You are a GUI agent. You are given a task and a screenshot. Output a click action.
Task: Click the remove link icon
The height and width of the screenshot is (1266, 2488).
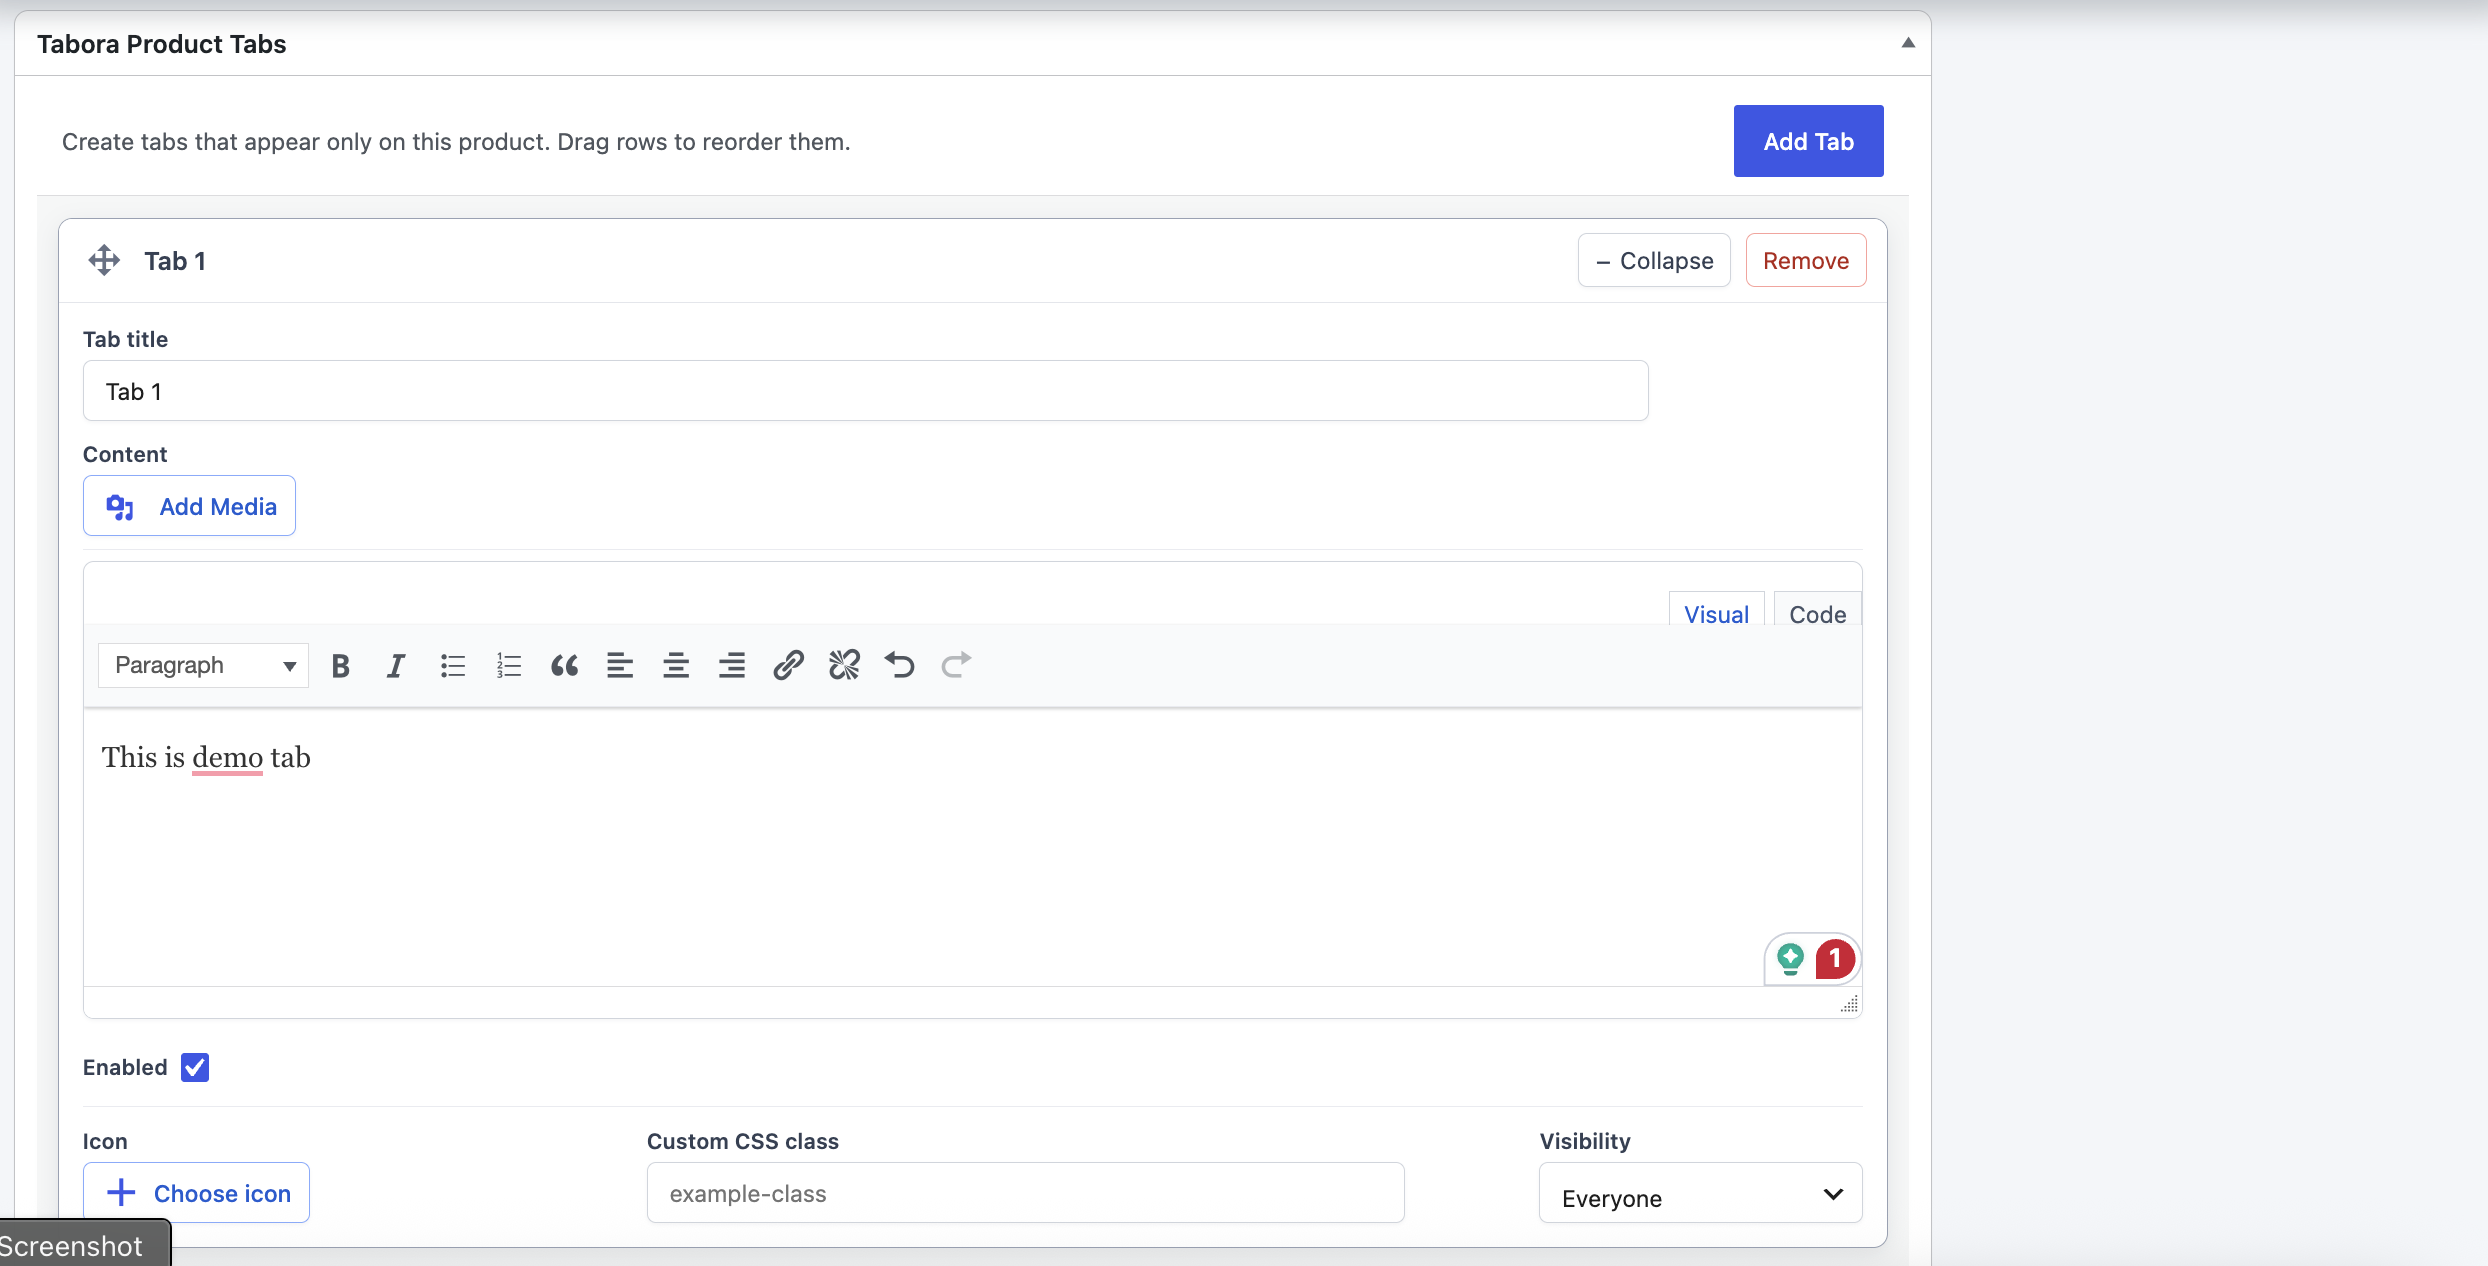tap(844, 665)
